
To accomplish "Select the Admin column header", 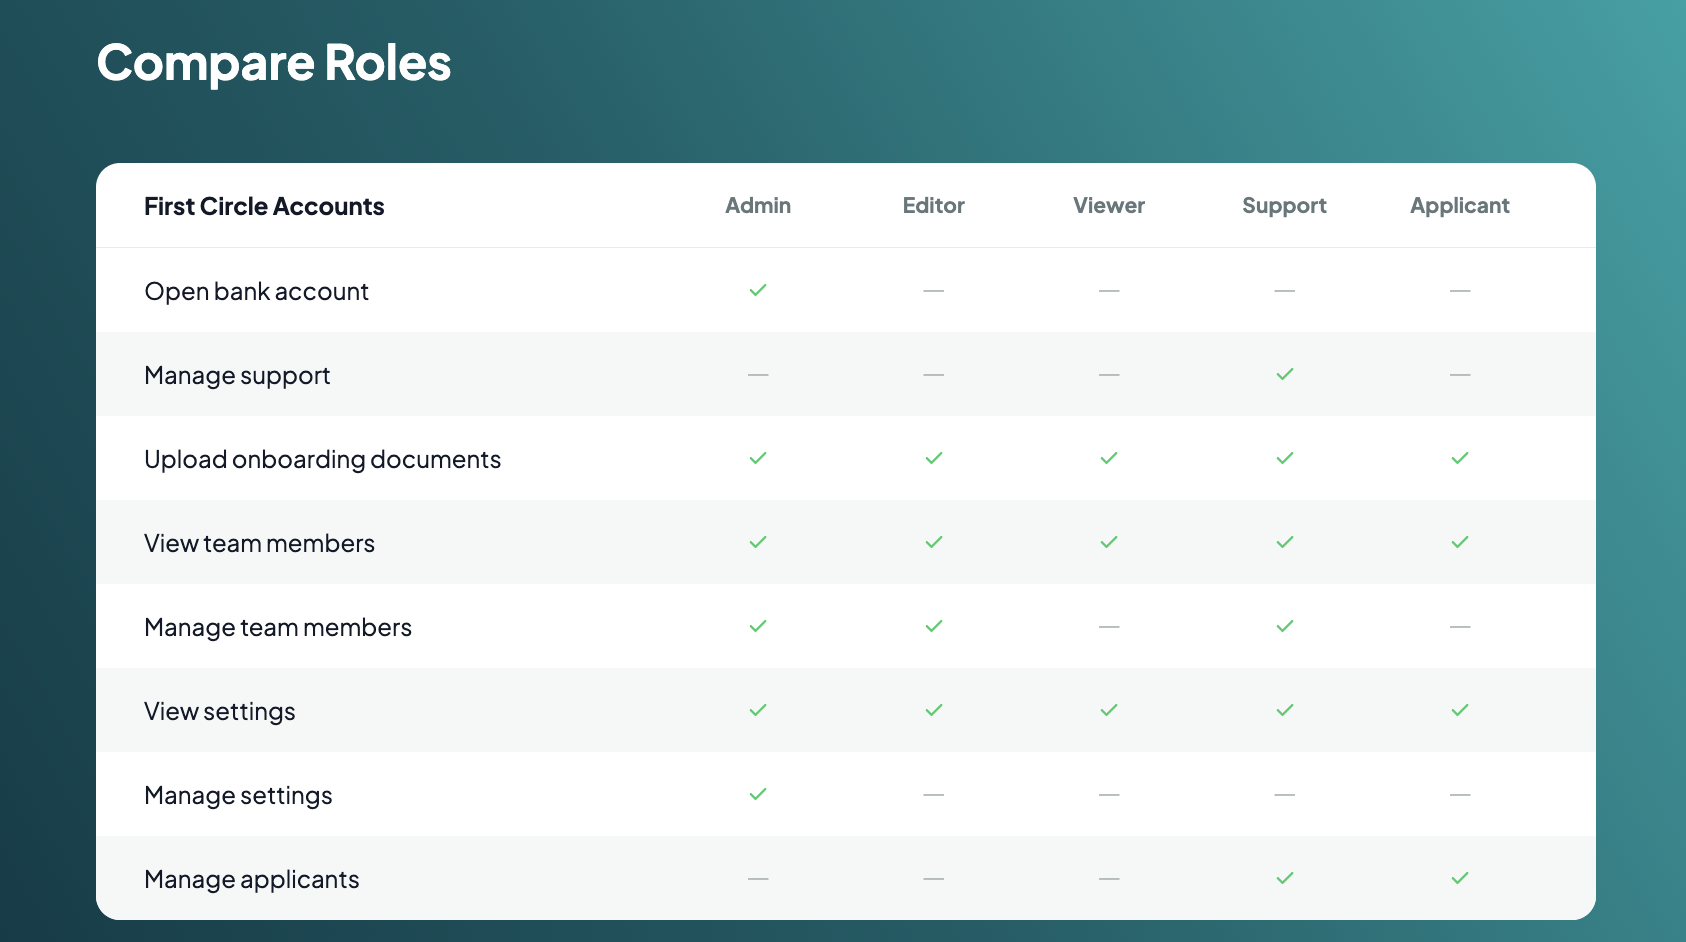I will point(758,206).
